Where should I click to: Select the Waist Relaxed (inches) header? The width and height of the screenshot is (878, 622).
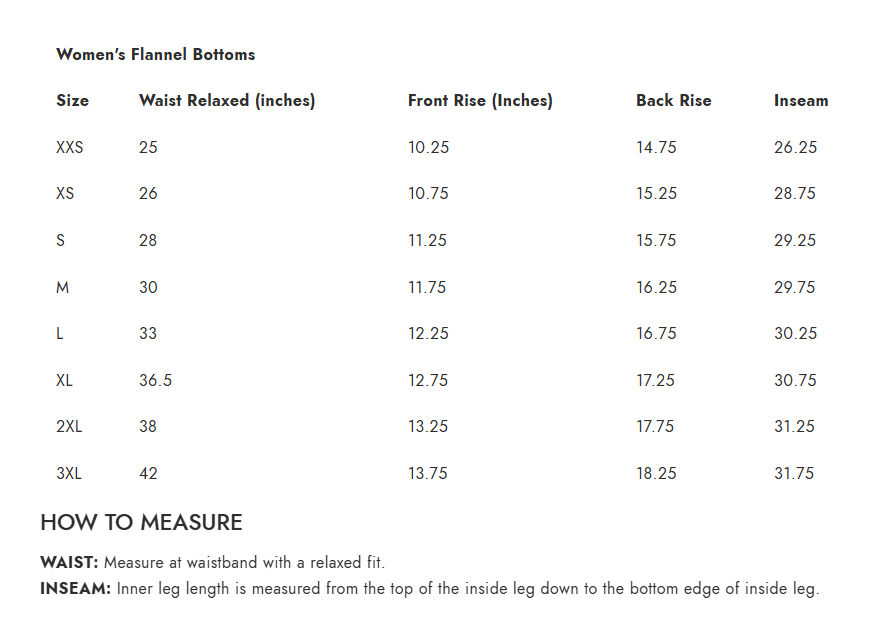click(227, 100)
